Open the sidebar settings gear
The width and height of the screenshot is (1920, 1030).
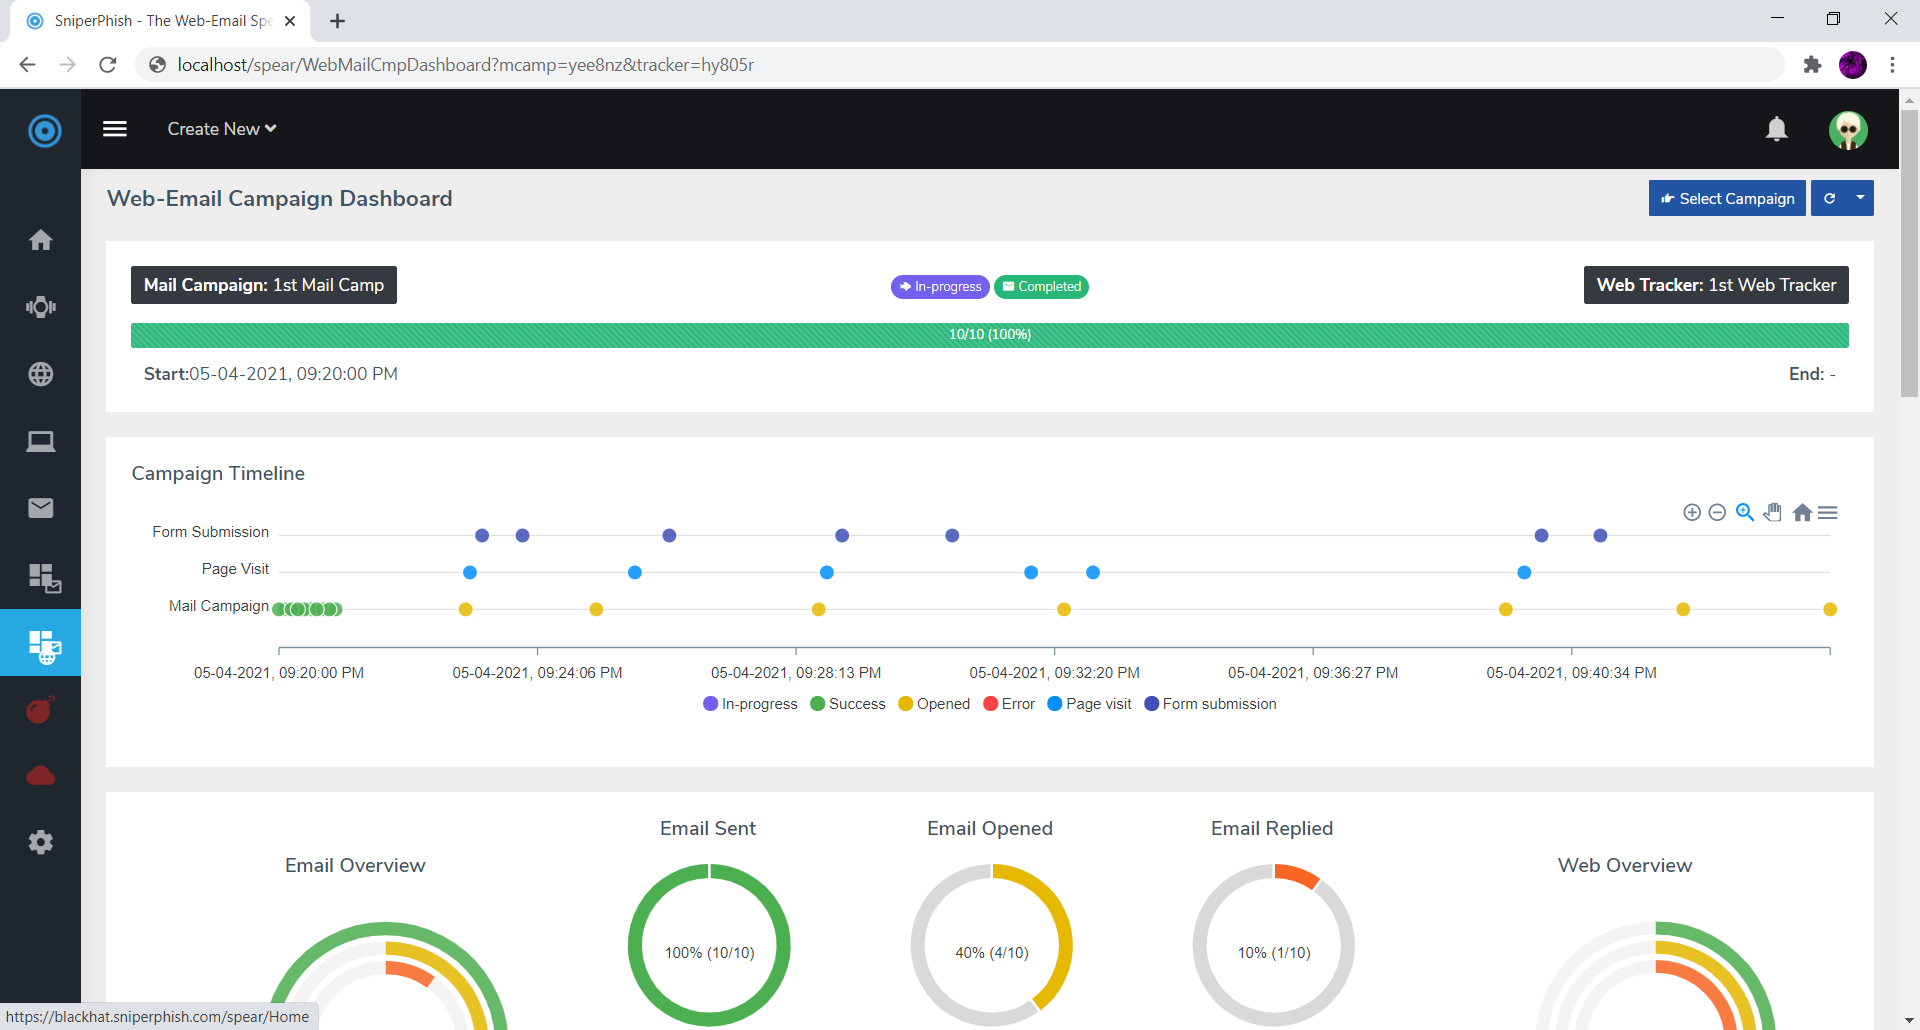41,842
